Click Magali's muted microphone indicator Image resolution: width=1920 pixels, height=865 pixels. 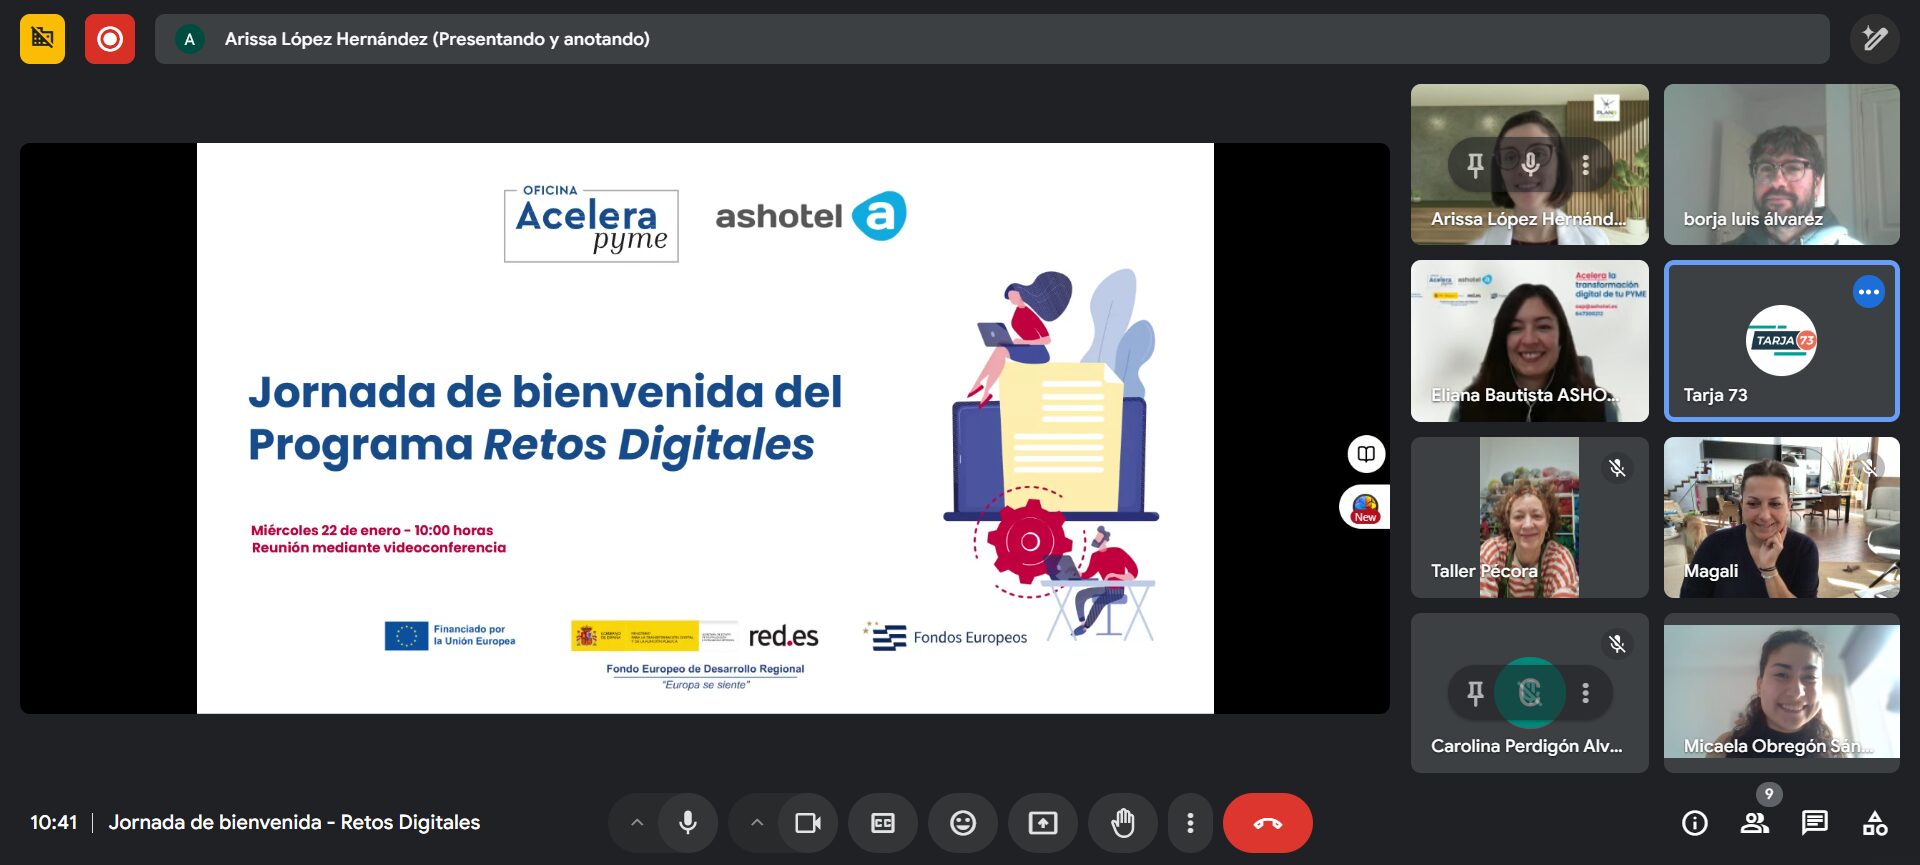click(x=1868, y=468)
